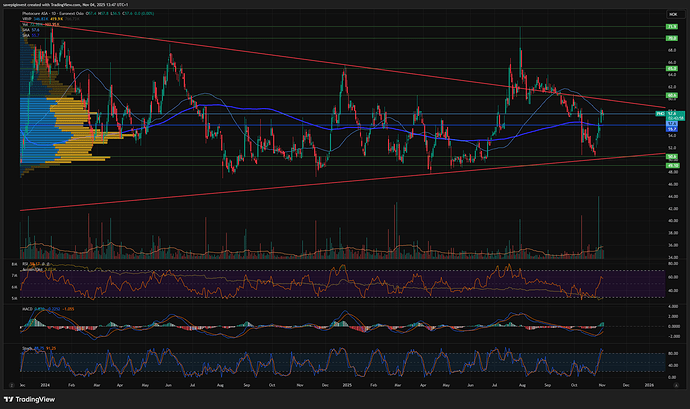Select the Stoch pane legend label
This screenshot has height=409, width=690.
[26, 346]
